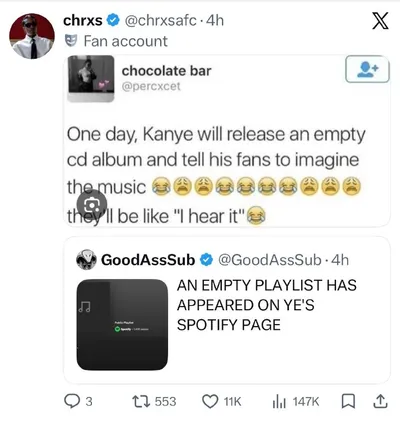Repost this tweet via the retweet icon
The height and width of the screenshot is (423, 400).
coord(140,401)
